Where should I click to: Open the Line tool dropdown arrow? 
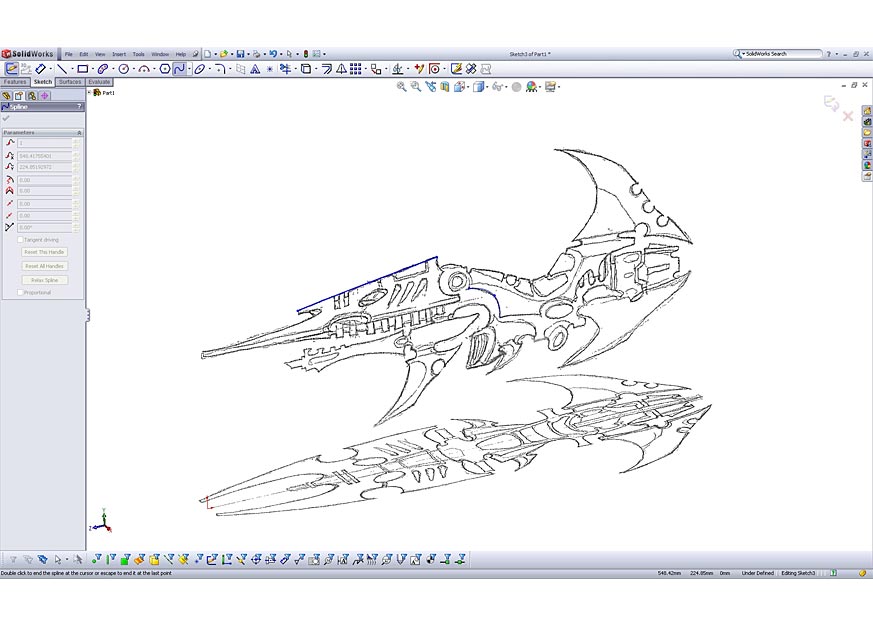[x=72, y=70]
